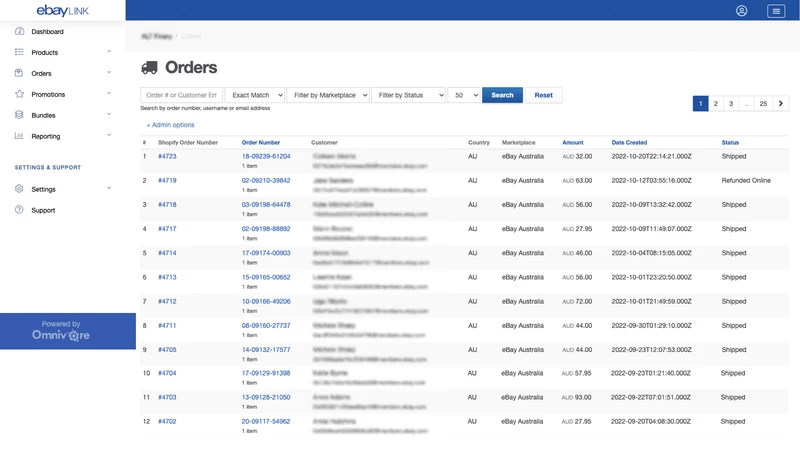This screenshot has width=800, height=450.
Task: Click the Order # or Customer search field
Action: point(182,95)
